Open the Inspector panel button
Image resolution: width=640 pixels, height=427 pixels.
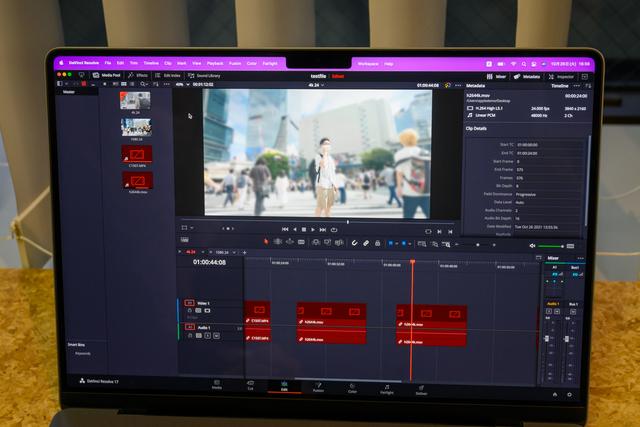pyautogui.click(x=561, y=76)
